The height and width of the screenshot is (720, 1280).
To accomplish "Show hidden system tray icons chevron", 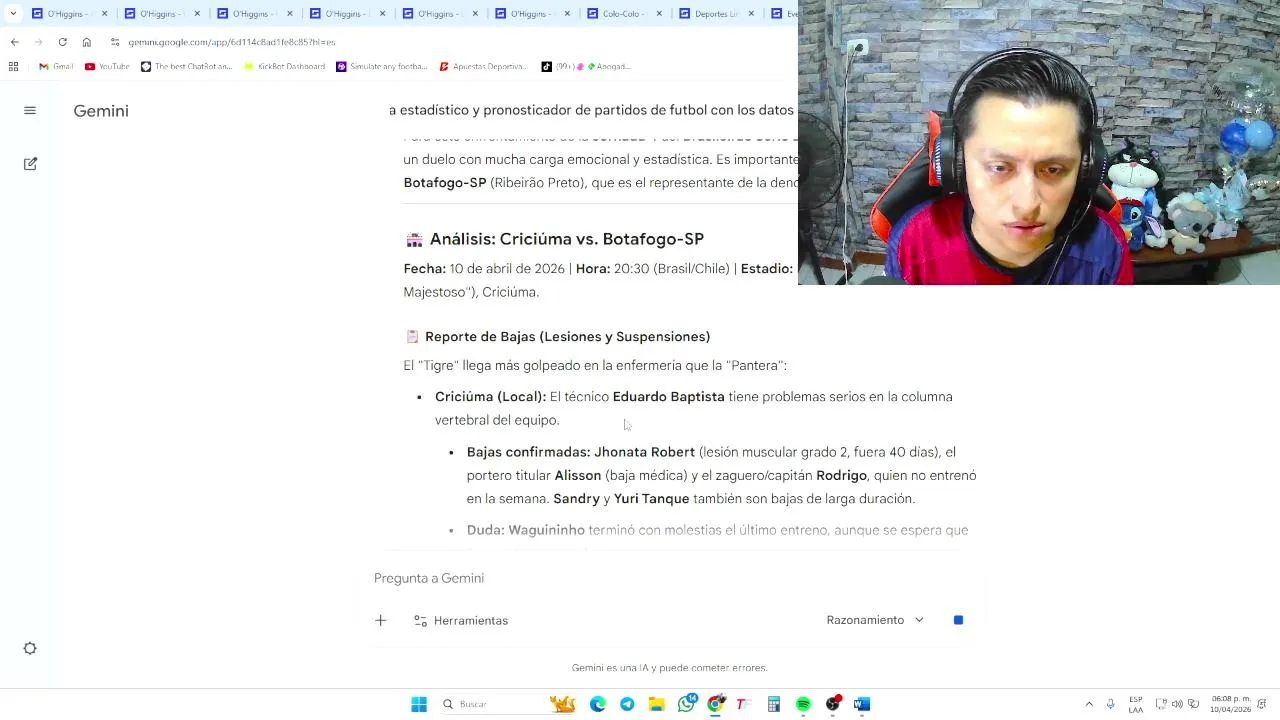I will 1089,704.
